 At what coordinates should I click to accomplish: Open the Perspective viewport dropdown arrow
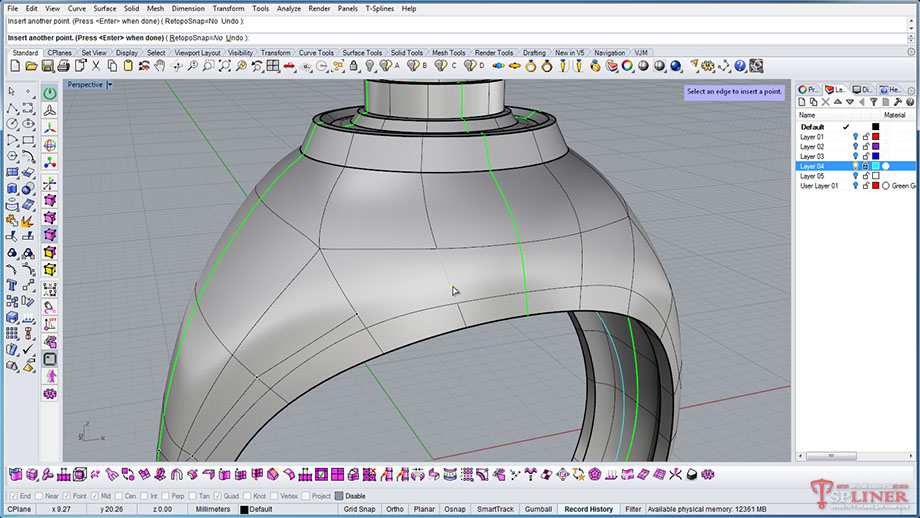(110, 85)
